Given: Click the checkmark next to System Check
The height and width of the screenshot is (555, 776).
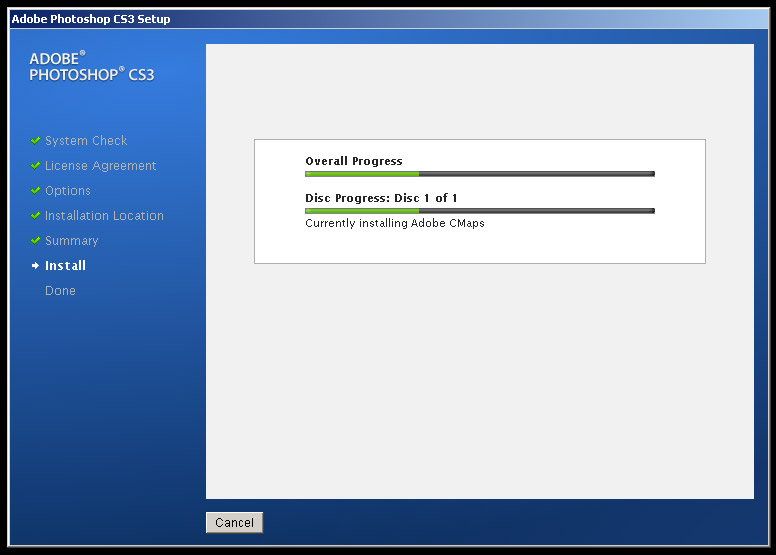Looking at the screenshot, I should [35, 141].
